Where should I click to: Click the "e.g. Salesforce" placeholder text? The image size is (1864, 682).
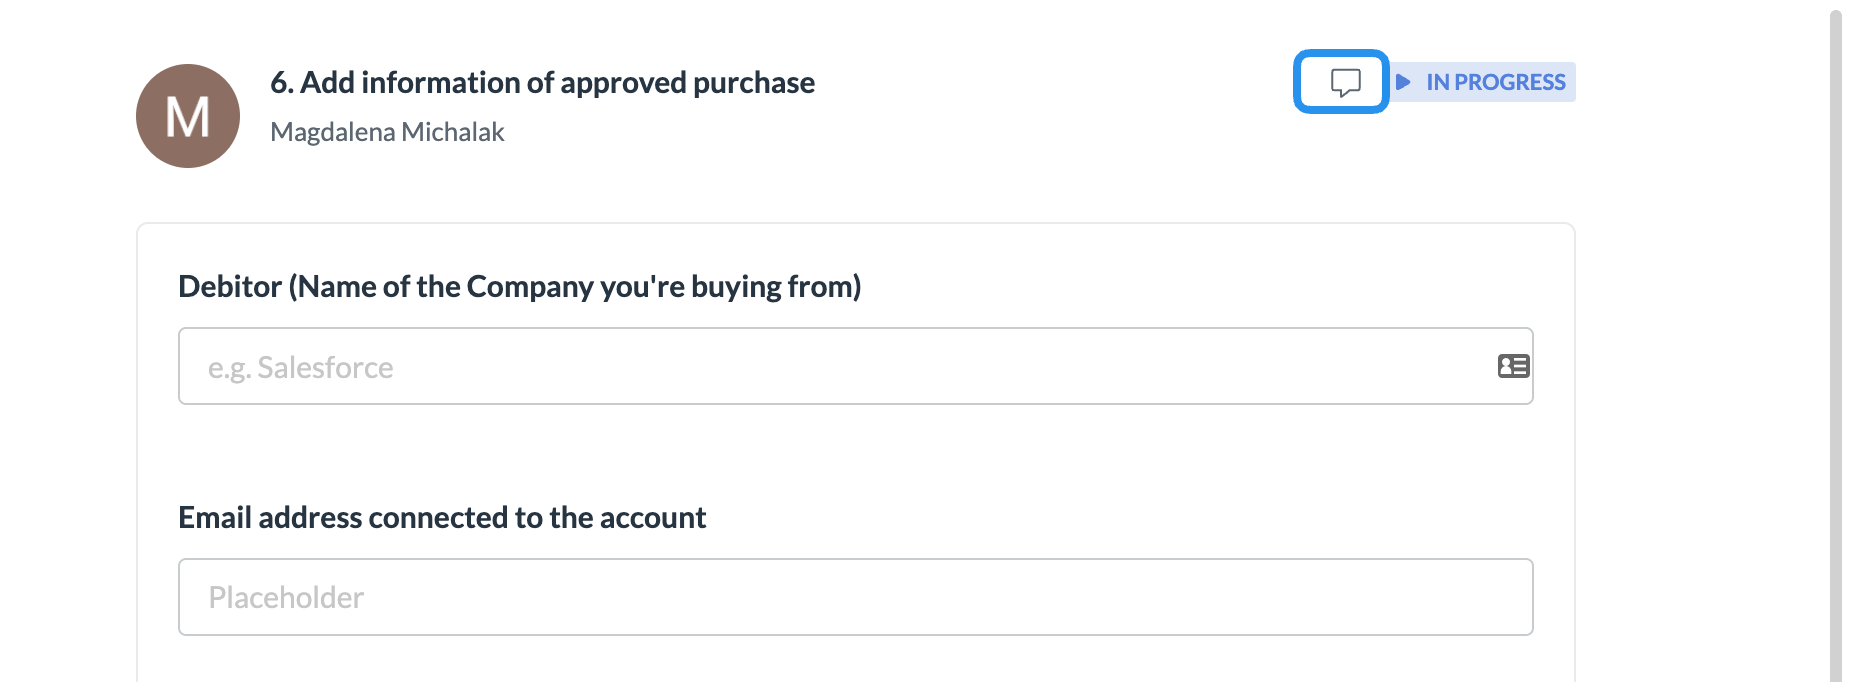[301, 368]
